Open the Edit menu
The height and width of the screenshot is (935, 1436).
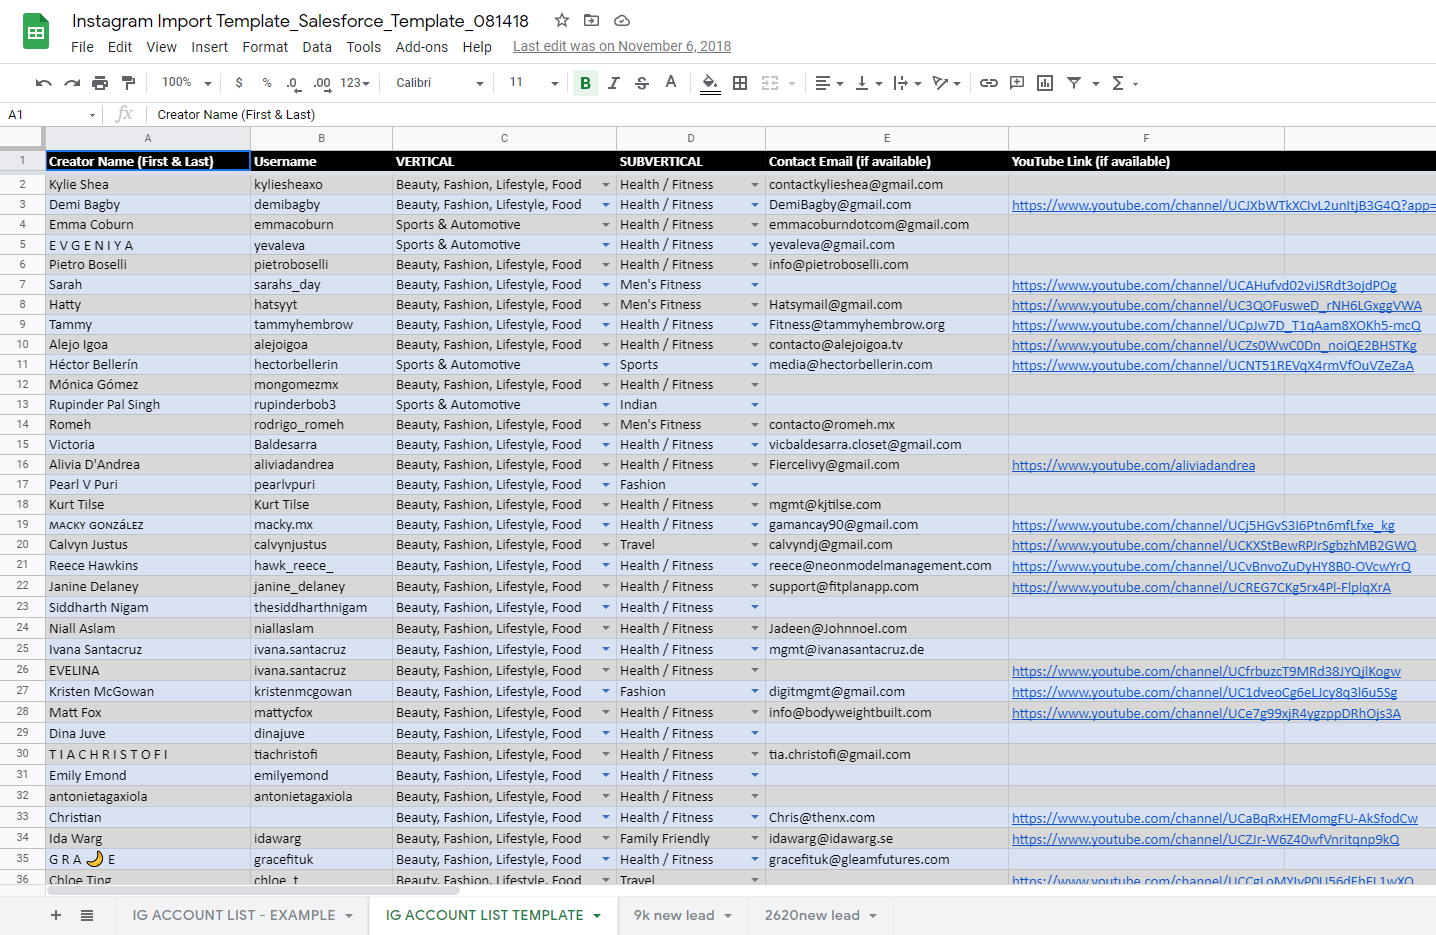(120, 47)
